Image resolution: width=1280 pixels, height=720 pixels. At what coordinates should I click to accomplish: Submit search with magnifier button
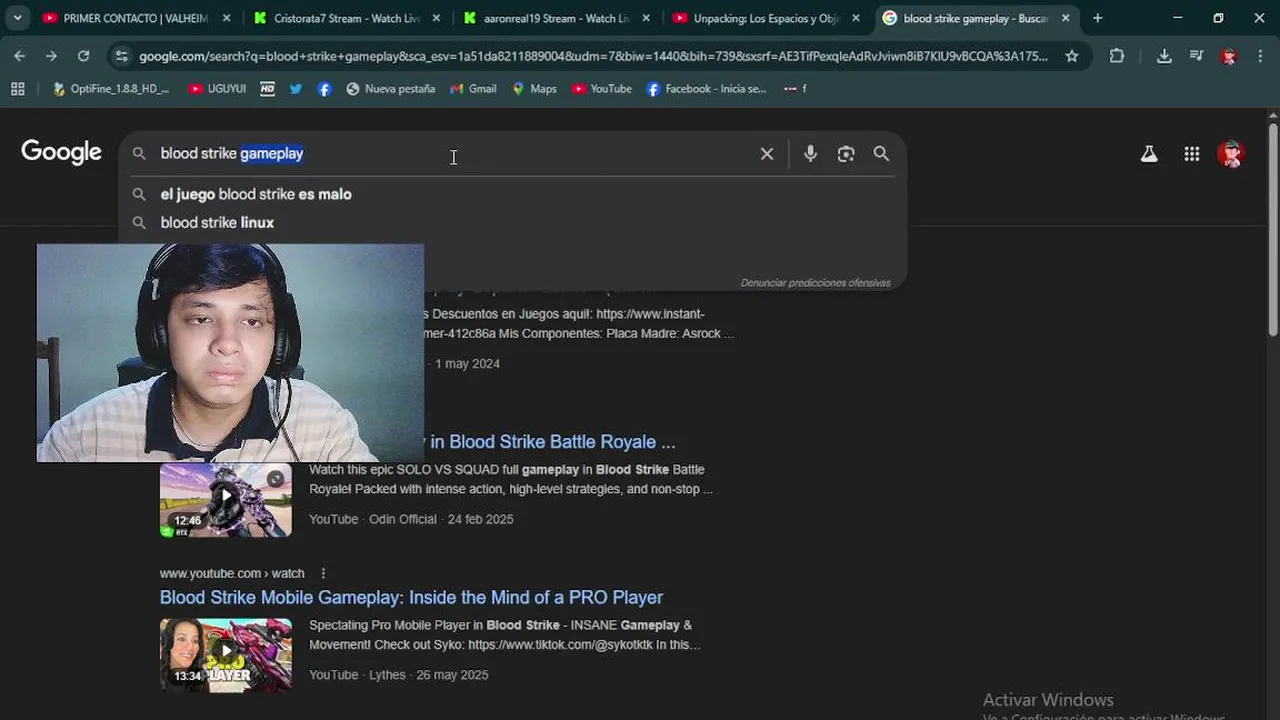point(881,154)
